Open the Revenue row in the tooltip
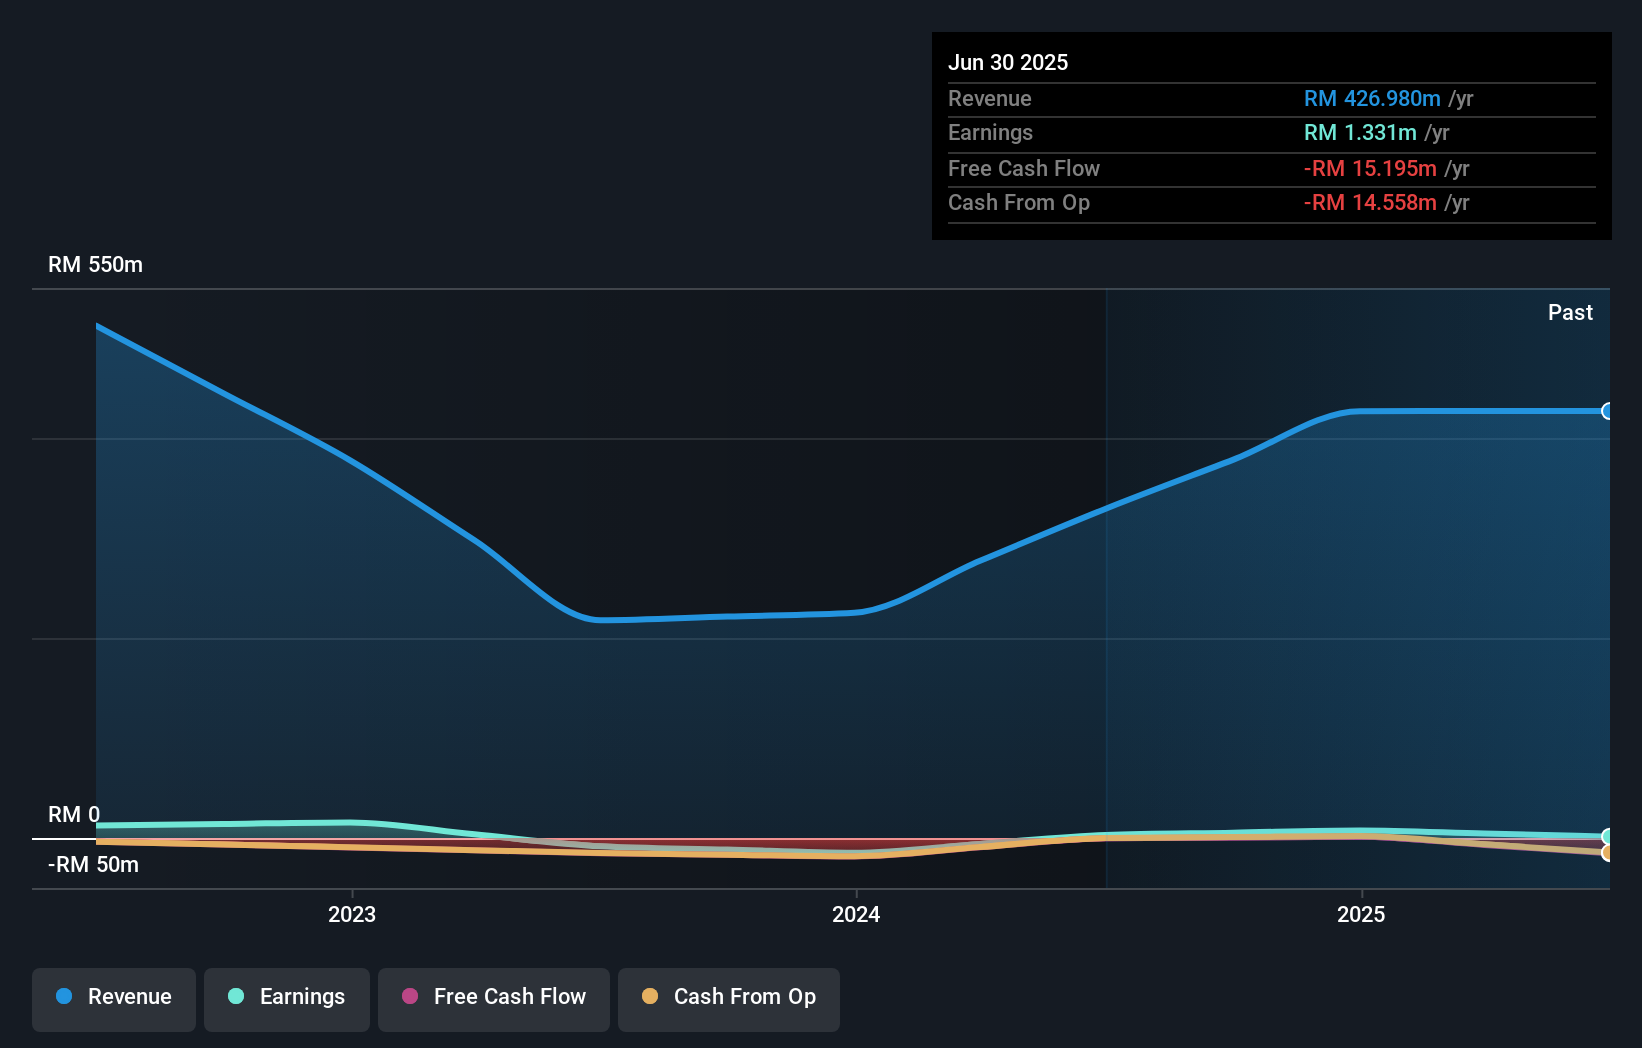The image size is (1642, 1048). [x=1271, y=99]
